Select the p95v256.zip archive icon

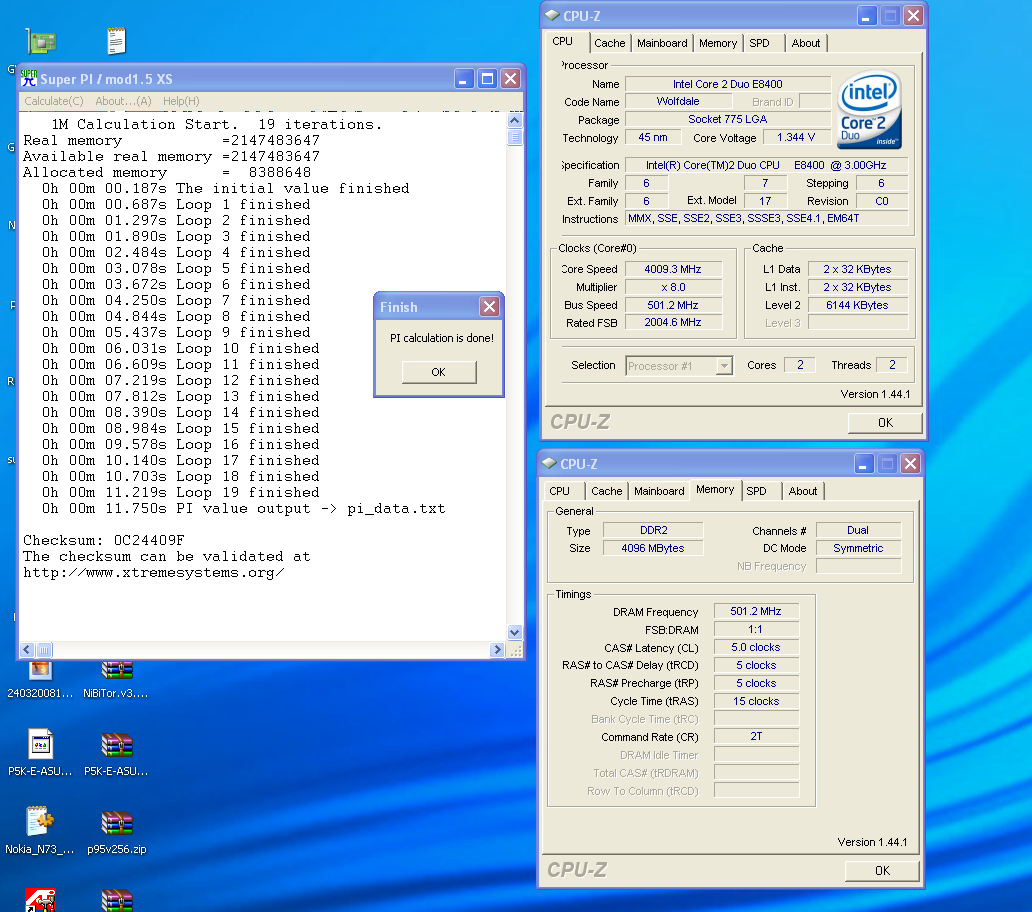click(x=116, y=830)
